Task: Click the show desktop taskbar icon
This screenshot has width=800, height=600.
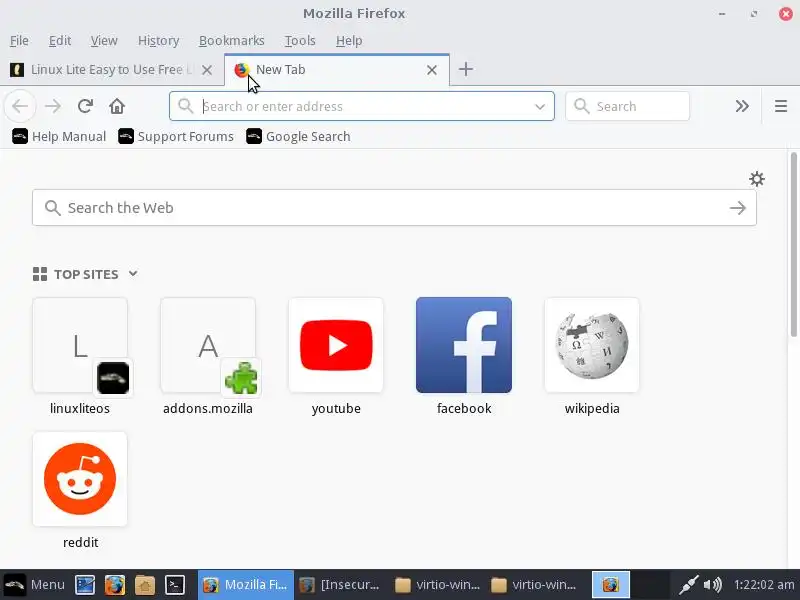Action: [85, 585]
